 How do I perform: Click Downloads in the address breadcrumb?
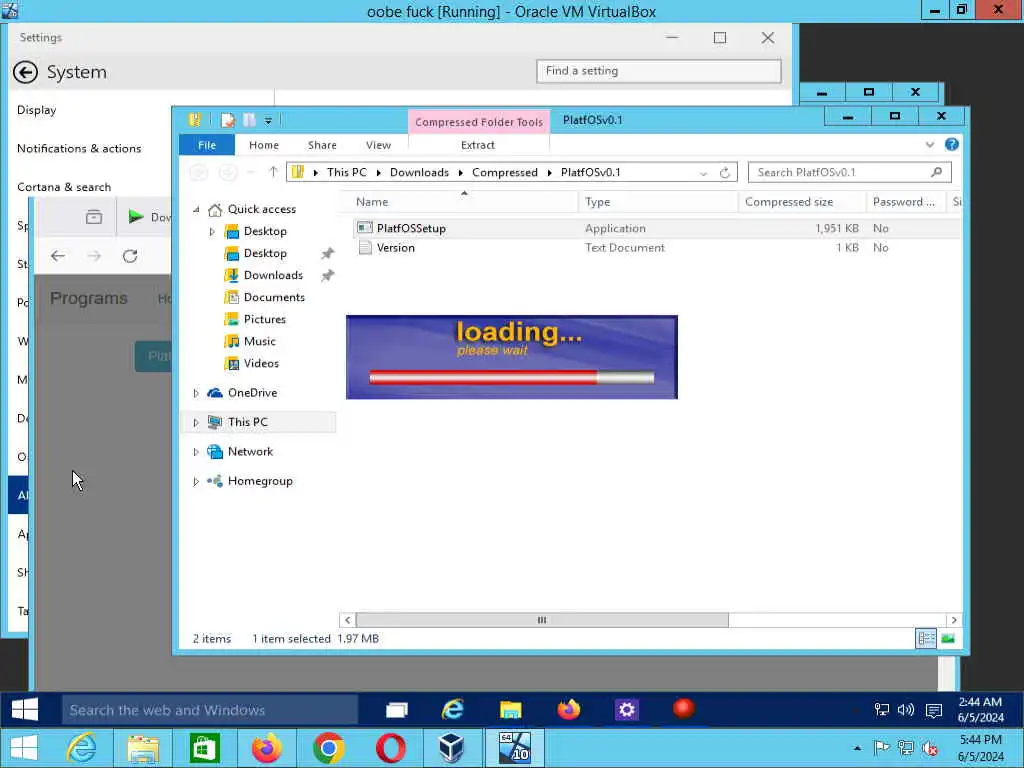[x=419, y=172]
